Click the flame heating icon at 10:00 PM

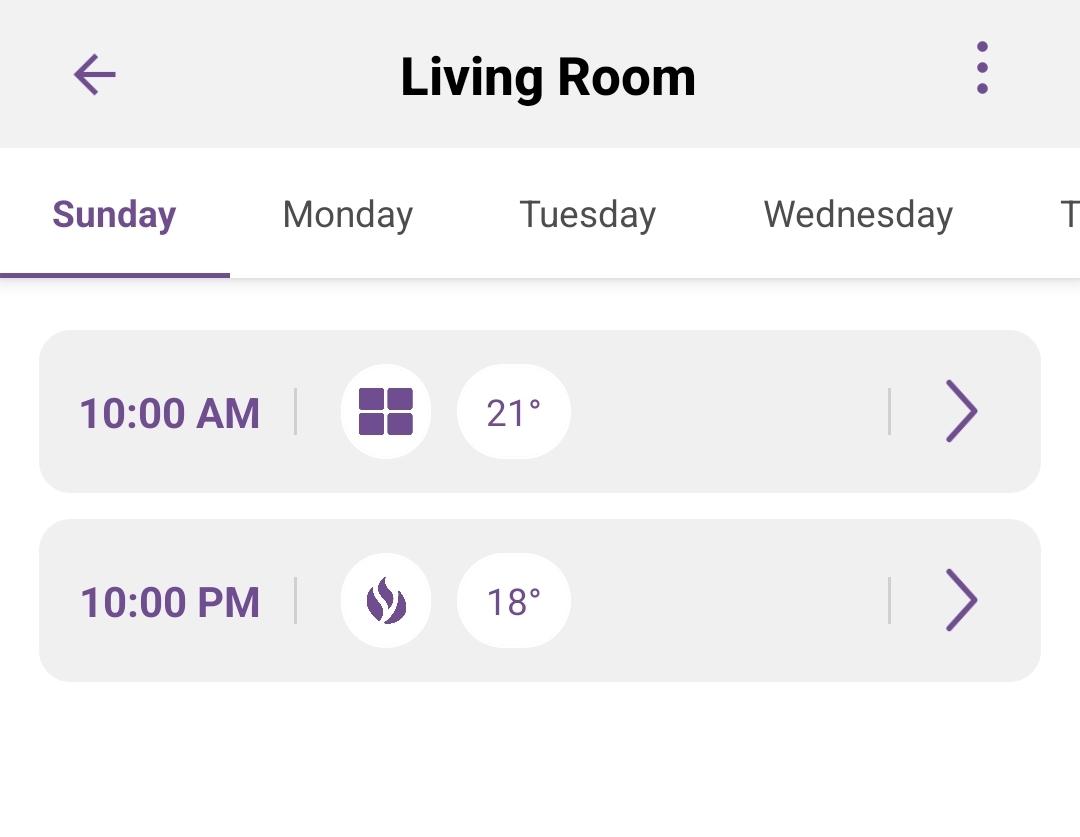point(386,601)
